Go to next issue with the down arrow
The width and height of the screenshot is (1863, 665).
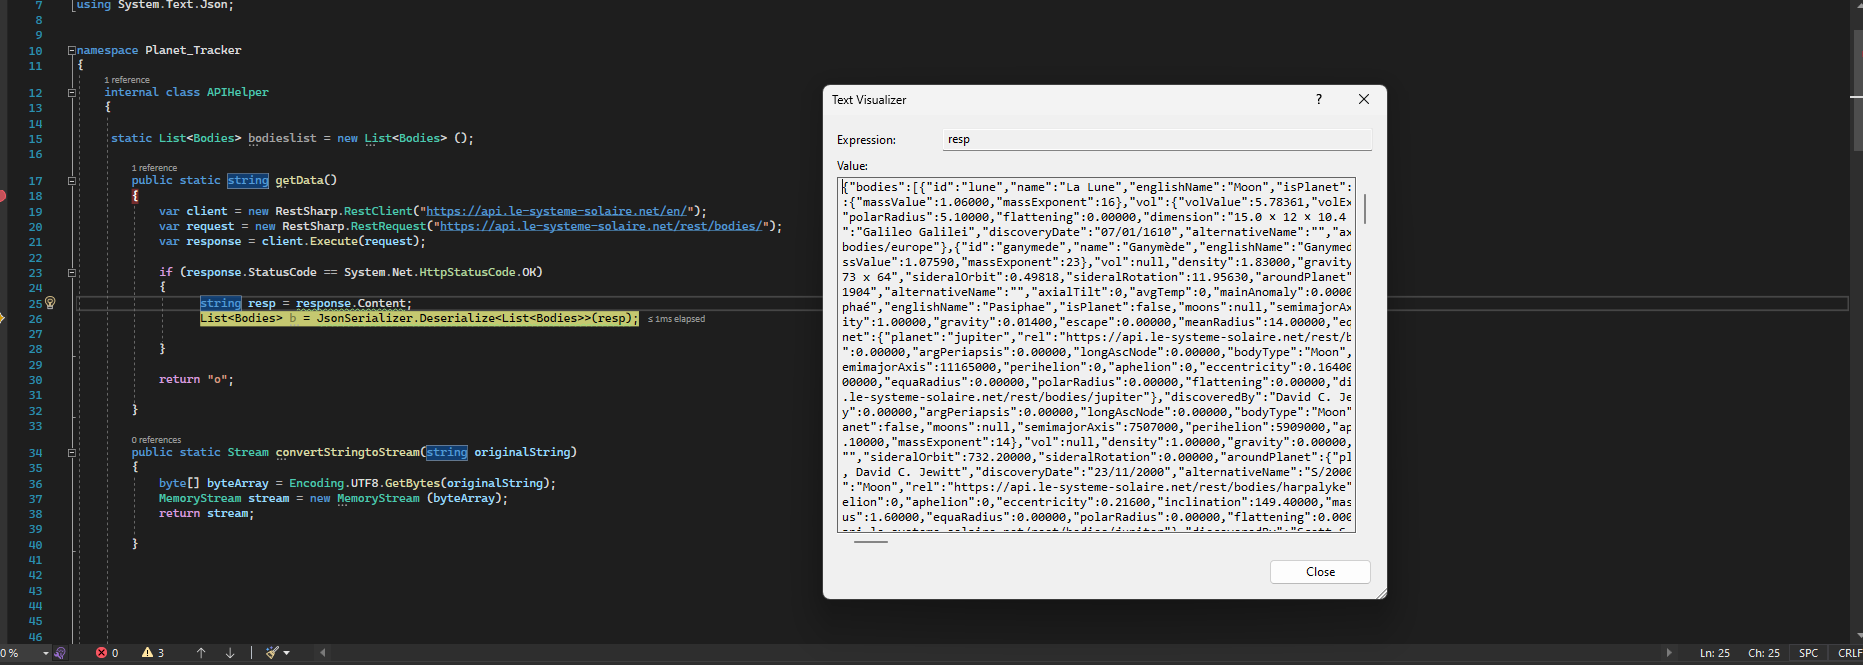[x=230, y=653]
